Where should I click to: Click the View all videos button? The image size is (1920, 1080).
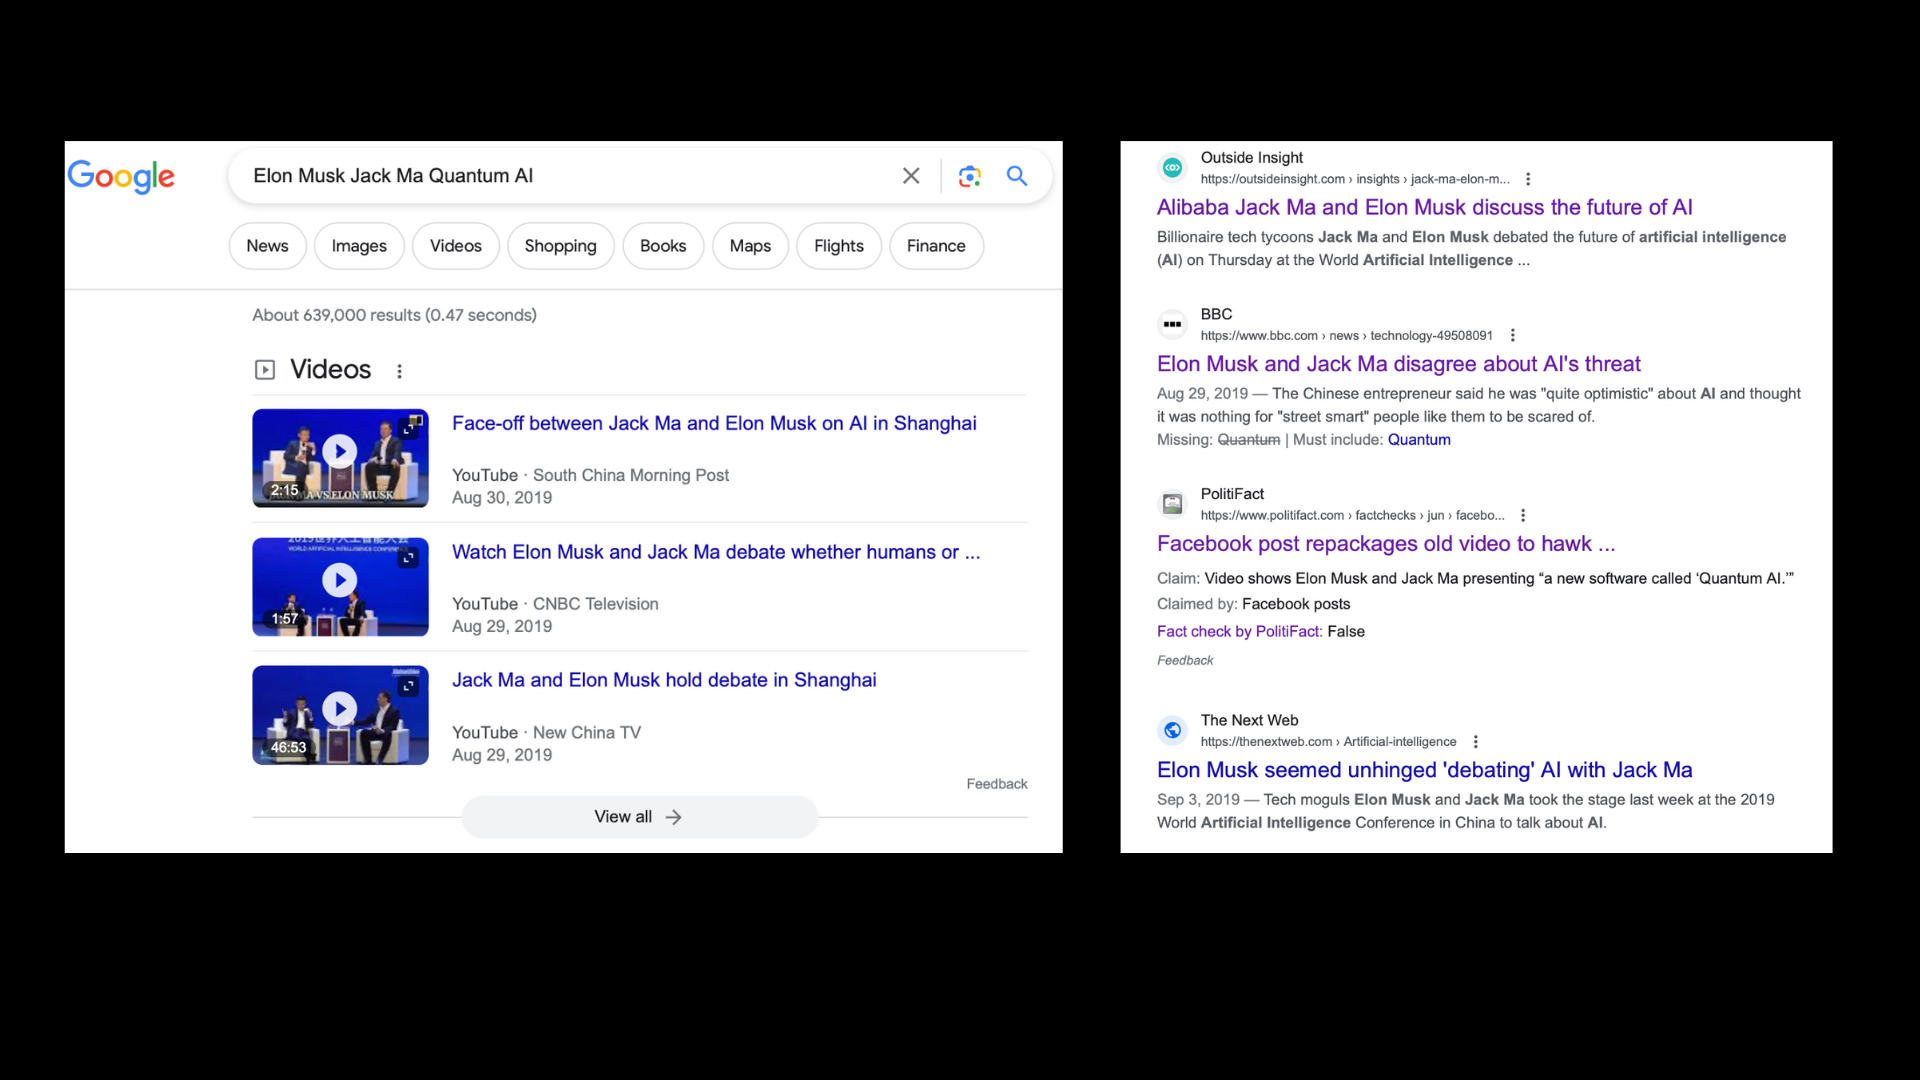[640, 817]
